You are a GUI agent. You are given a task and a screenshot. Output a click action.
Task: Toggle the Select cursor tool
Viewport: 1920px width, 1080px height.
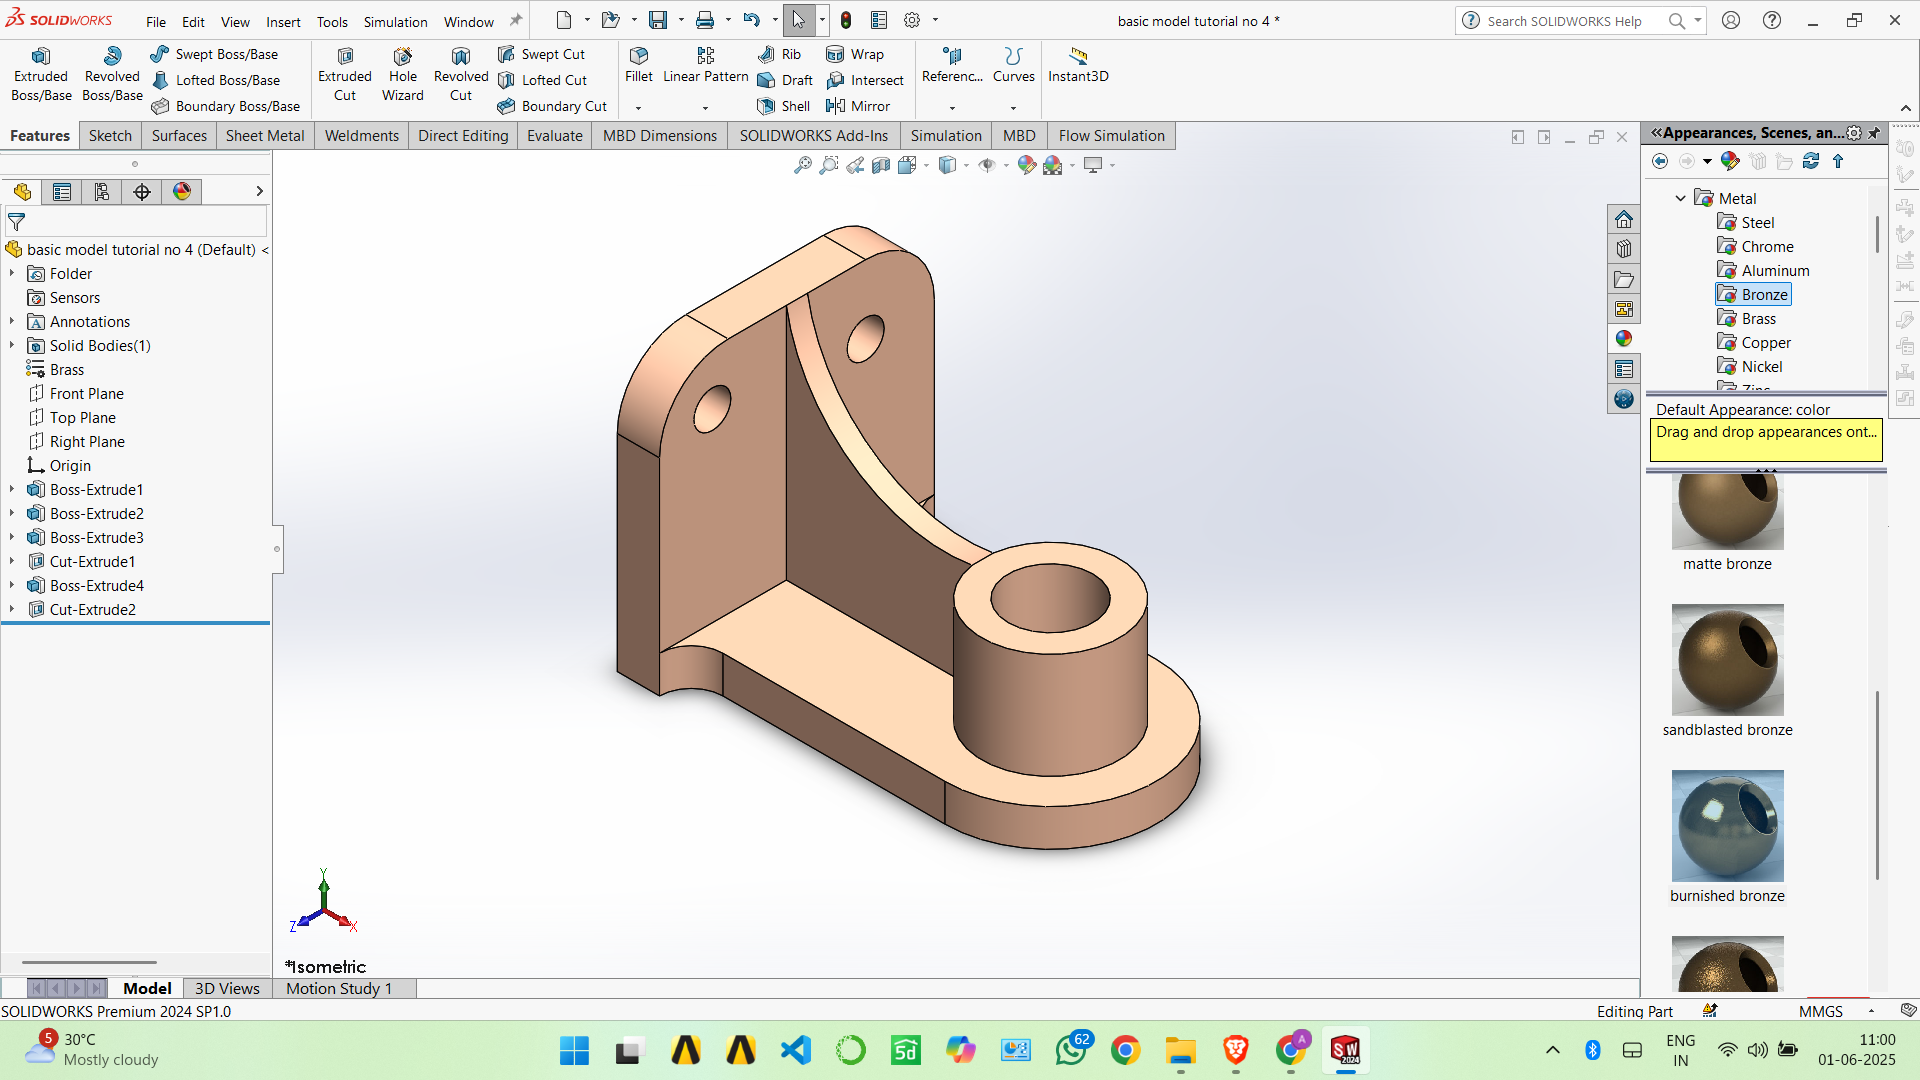coord(799,20)
